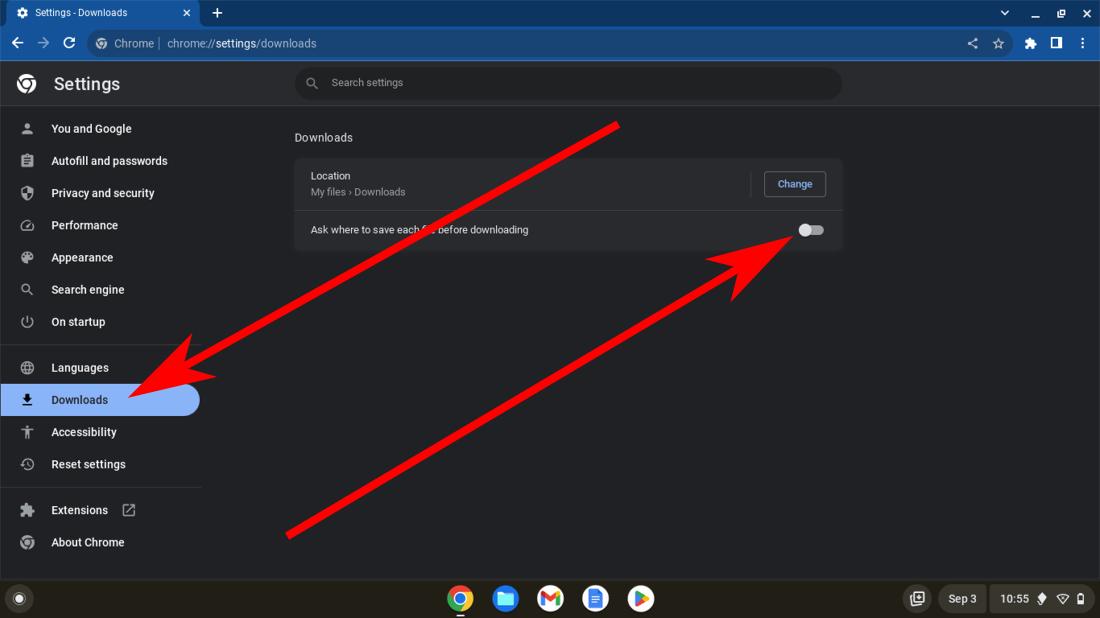Open the calendar by clicking Sep 3
Image resolution: width=1100 pixels, height=618 pixels.
click(962, 598)
